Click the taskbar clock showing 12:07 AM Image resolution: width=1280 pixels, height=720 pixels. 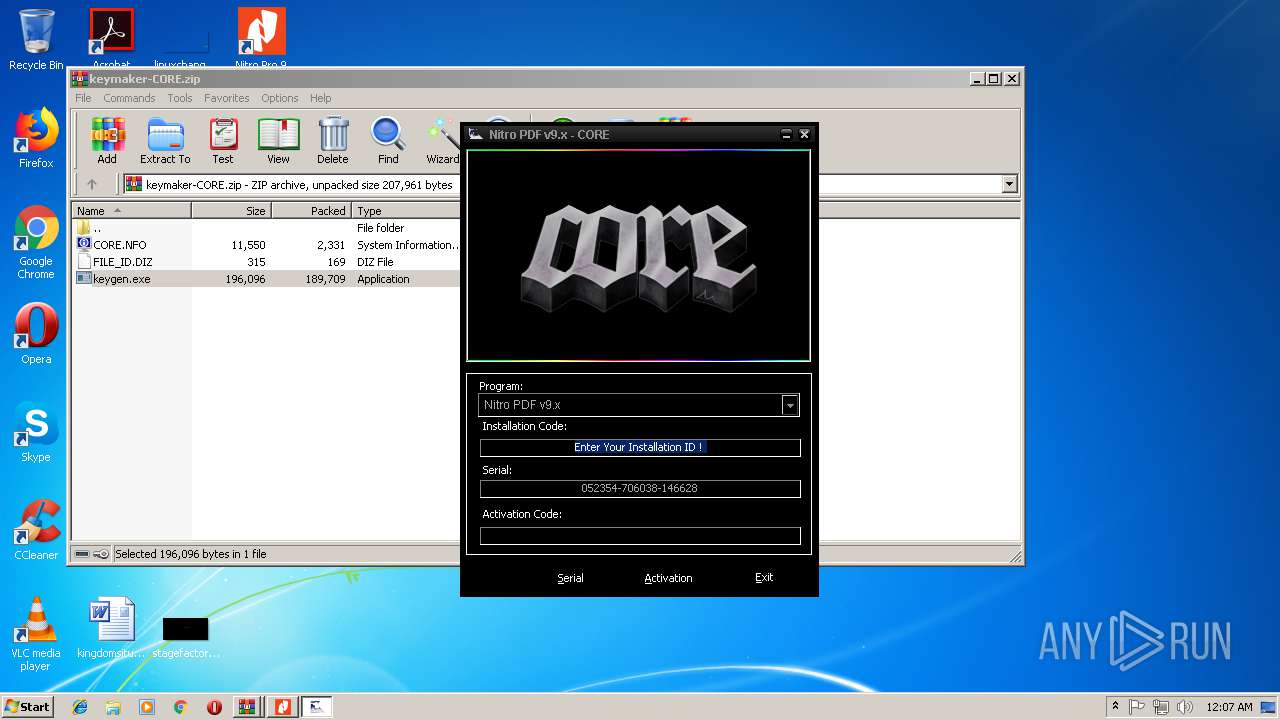1229,707
